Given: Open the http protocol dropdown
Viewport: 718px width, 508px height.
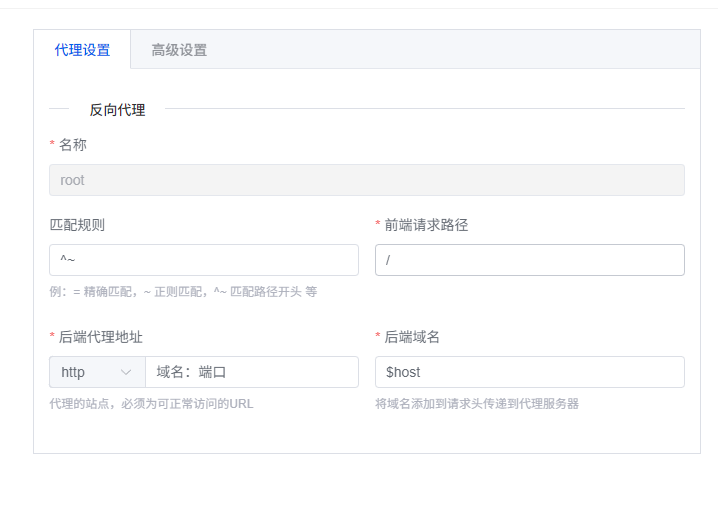Looking at the screenshot, I should [x=97, y=372].
